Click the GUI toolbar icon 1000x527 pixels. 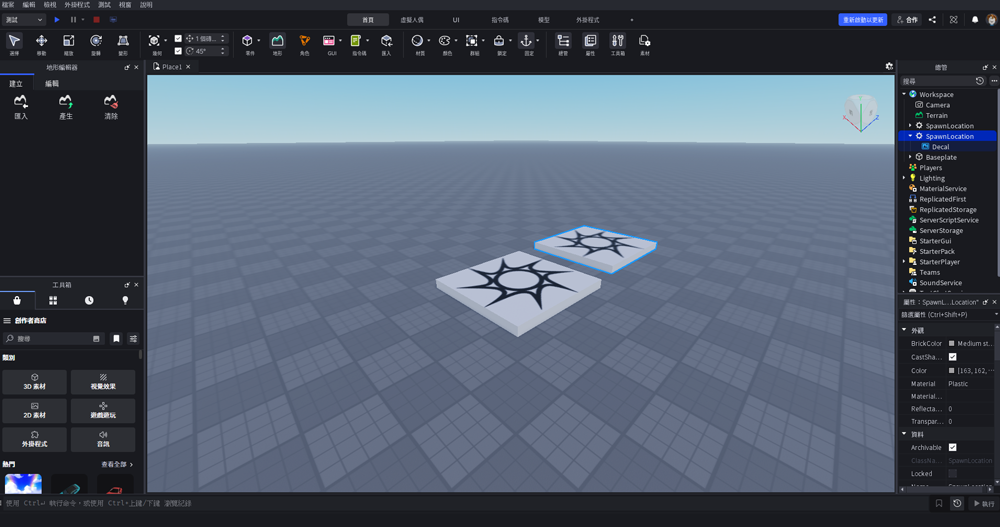(x=329, y=41)
